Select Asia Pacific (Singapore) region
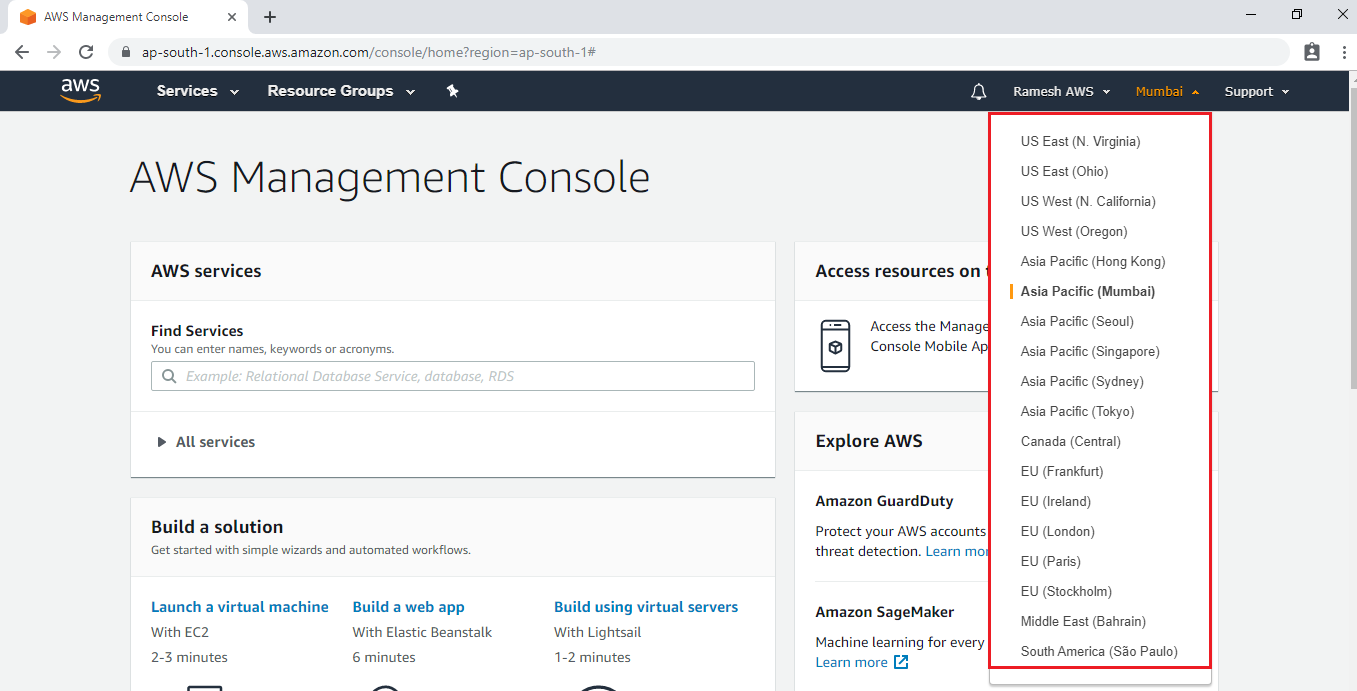The width and height of the screenshot is (1357, 691). click(1090, 351)
